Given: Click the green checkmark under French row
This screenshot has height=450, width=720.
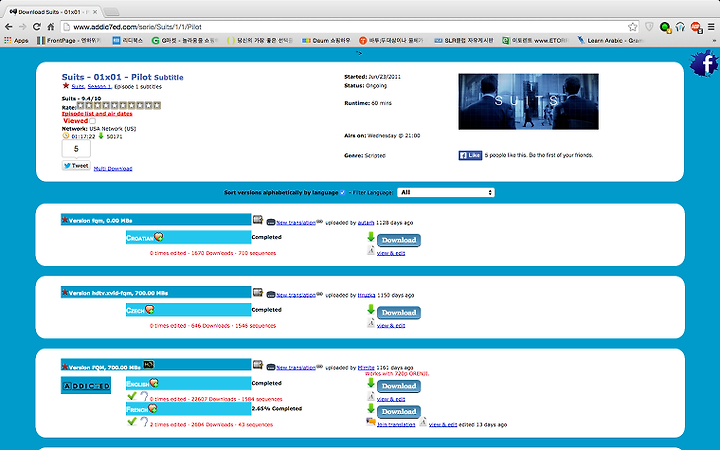Looking at the screenshot, I should (132, 421).
